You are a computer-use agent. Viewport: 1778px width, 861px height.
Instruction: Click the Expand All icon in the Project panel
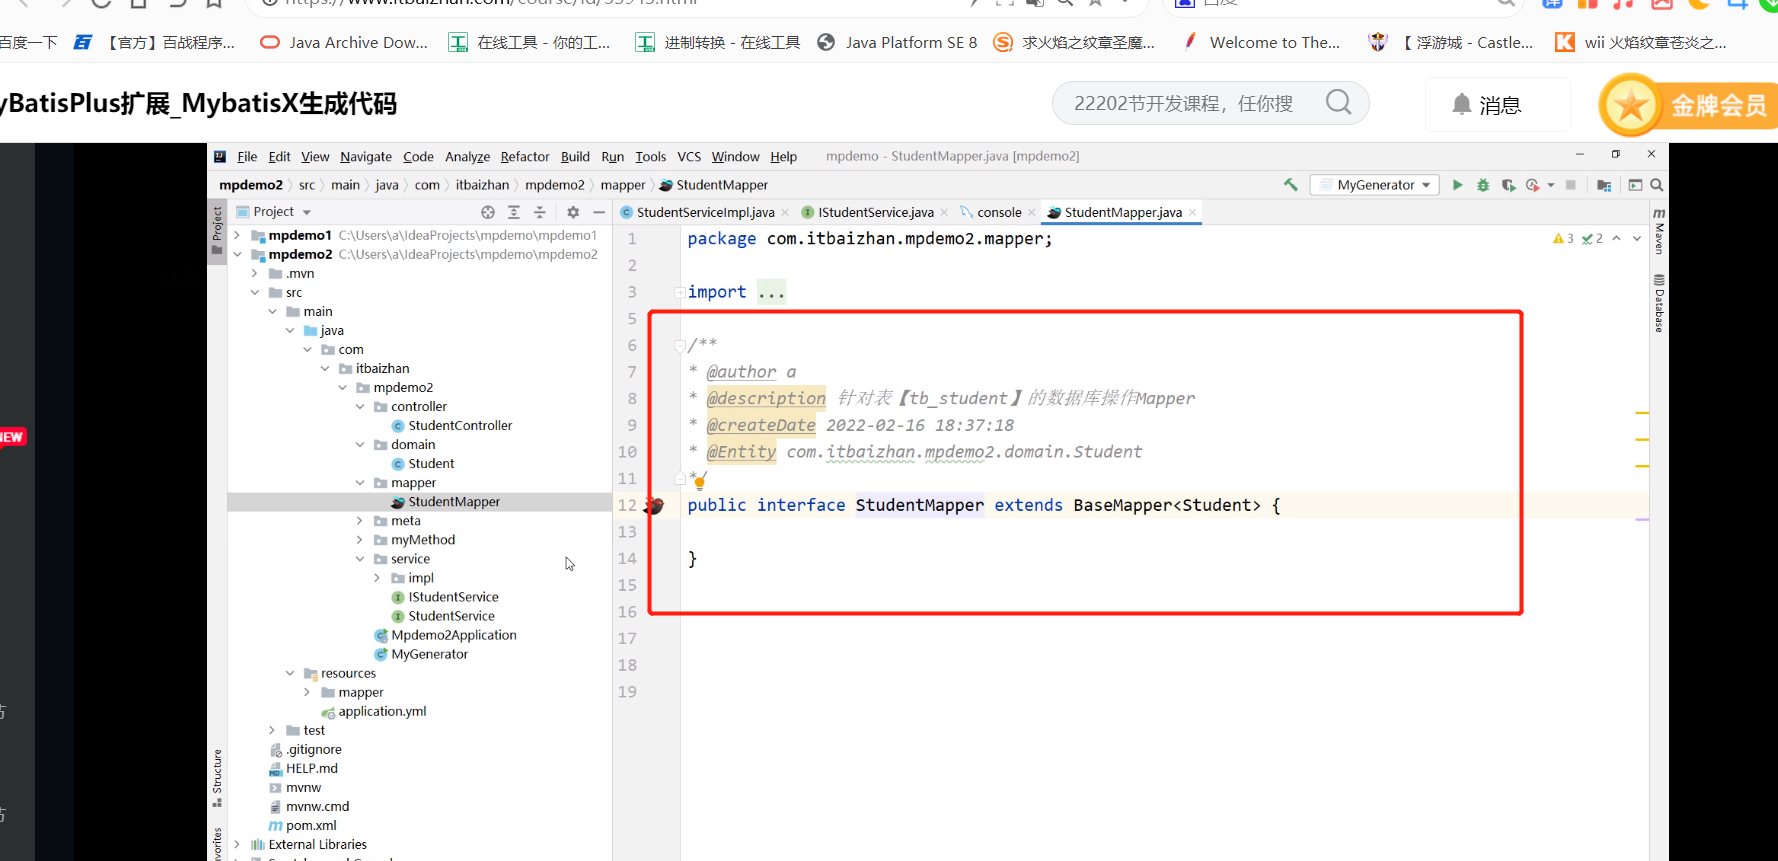[x=514, y=212]
